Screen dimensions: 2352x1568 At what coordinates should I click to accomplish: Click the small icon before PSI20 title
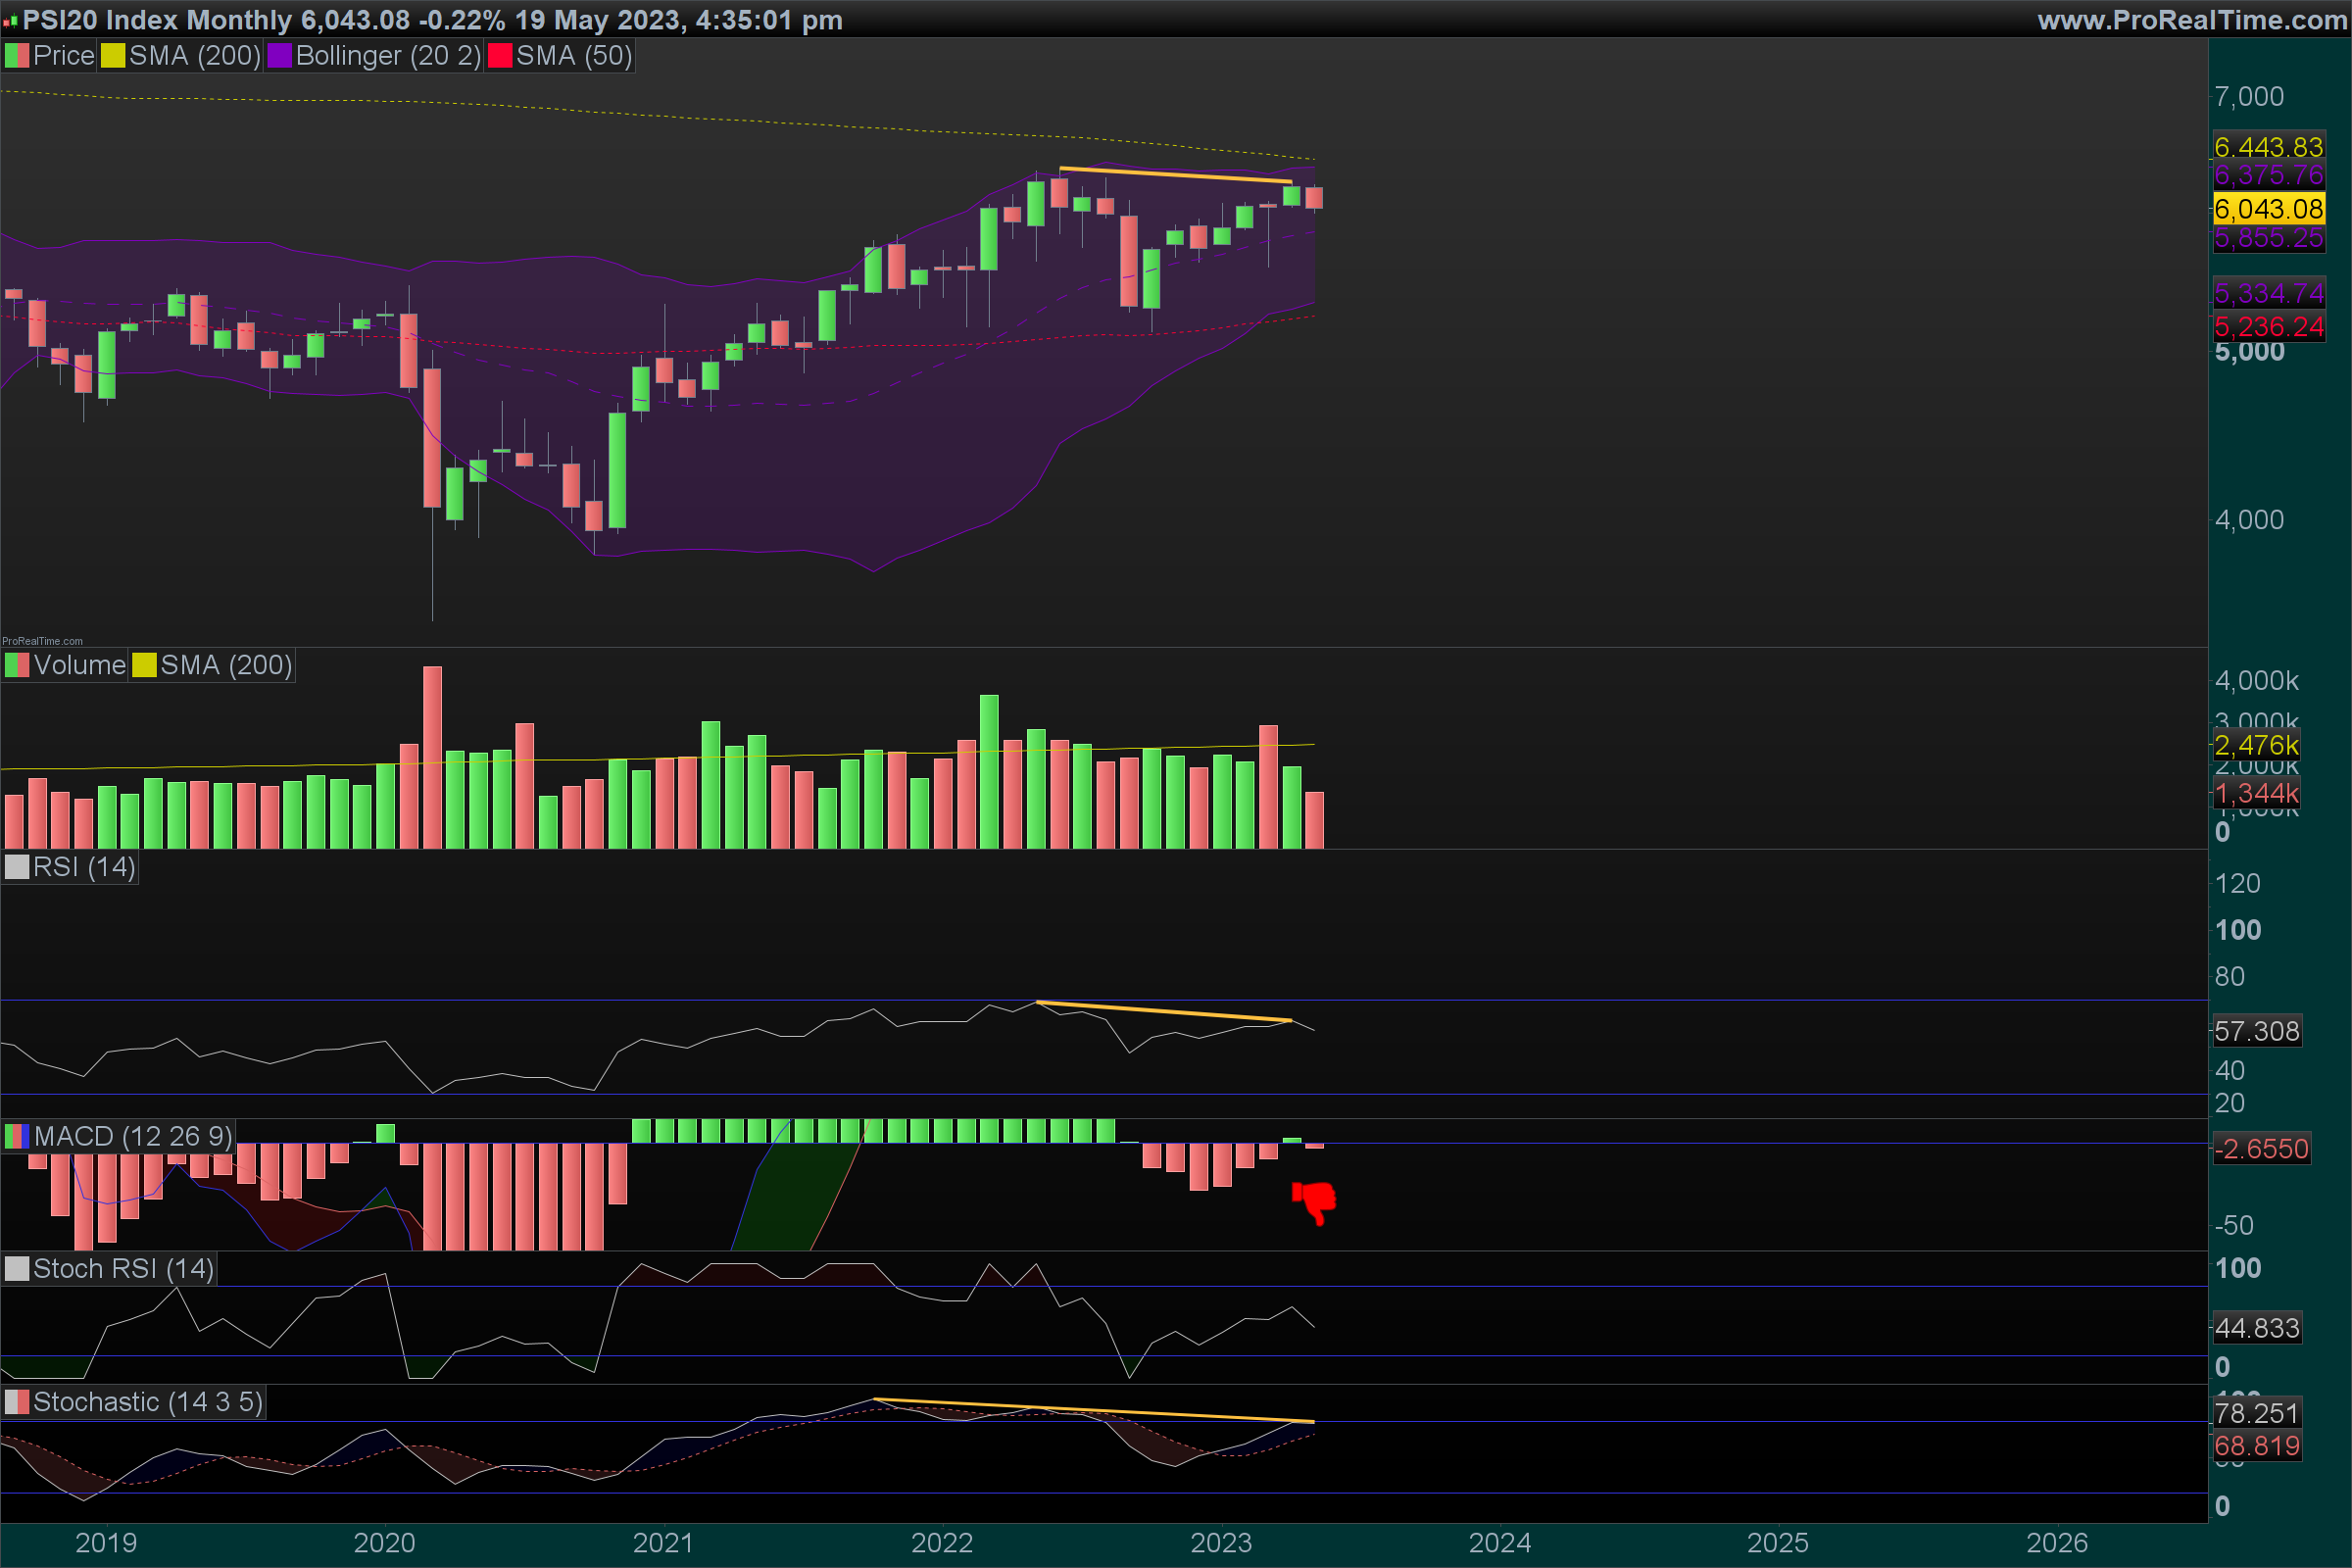pyautogui.click(x=10, y=21)
